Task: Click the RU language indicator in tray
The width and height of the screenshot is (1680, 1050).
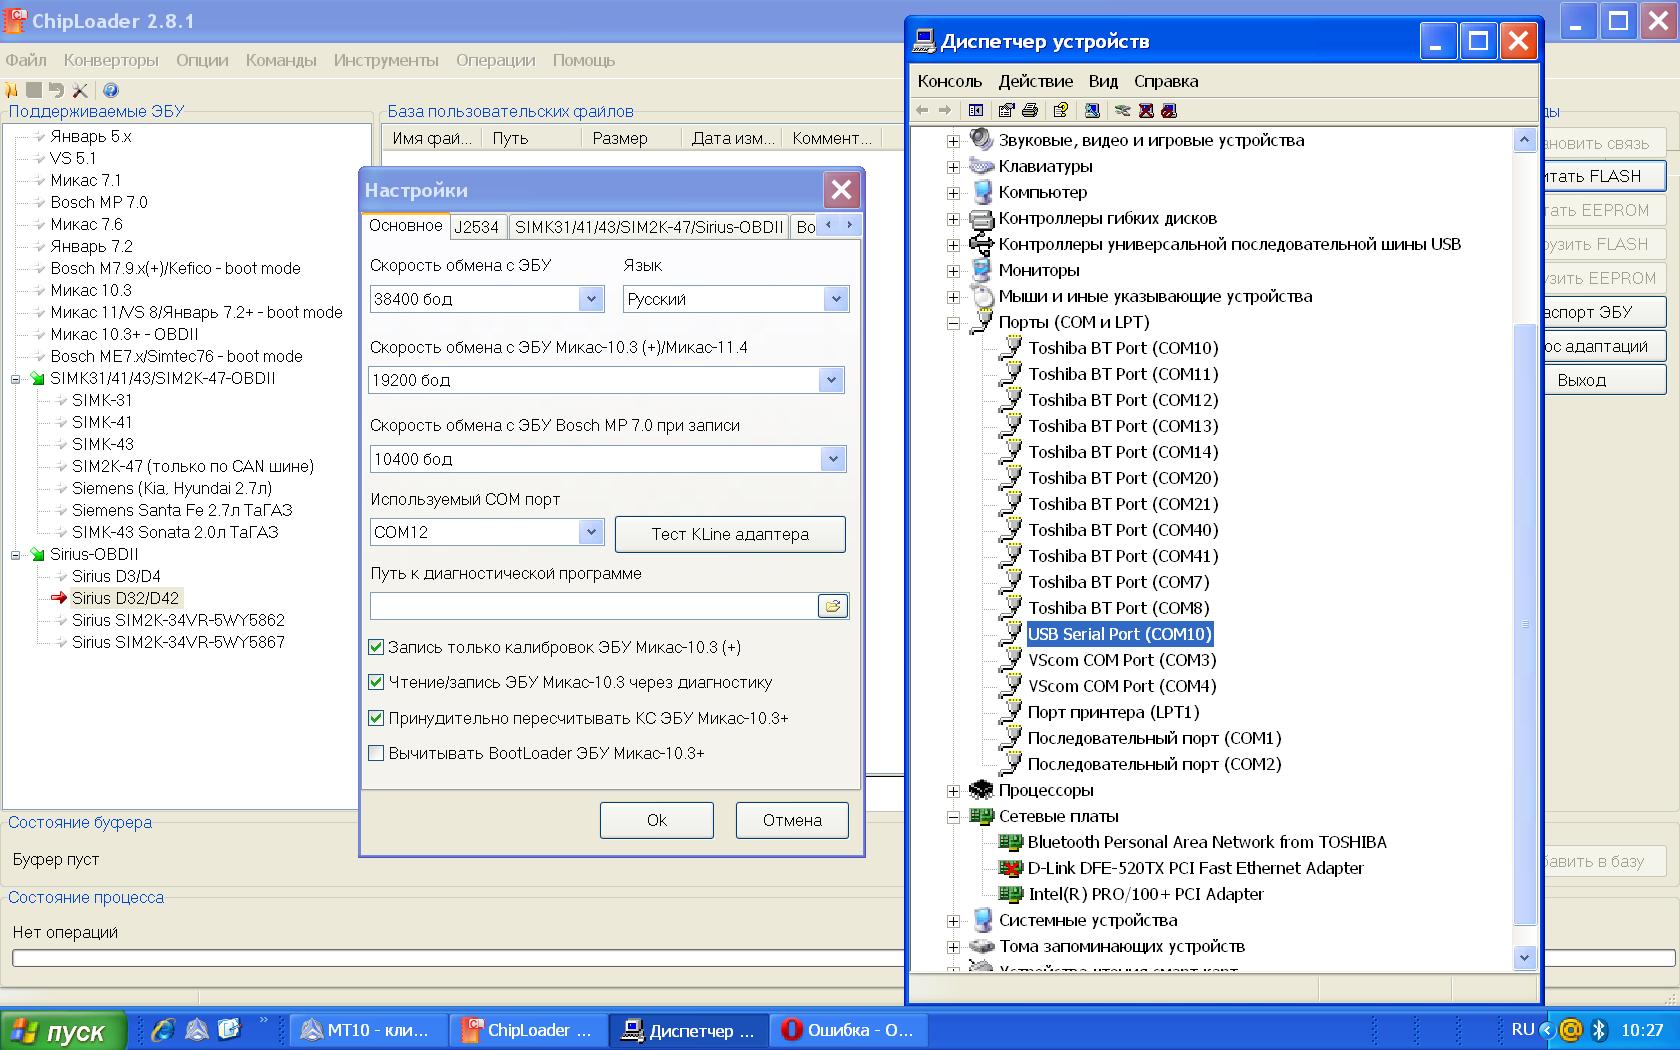Action: click(x=1523, y=1029)
